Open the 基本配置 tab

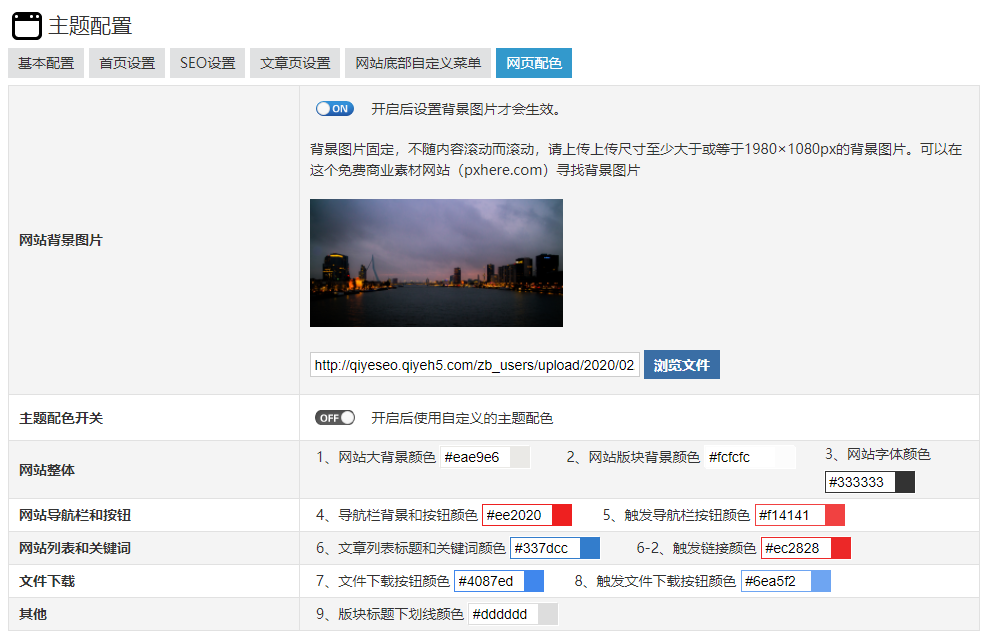46,63
